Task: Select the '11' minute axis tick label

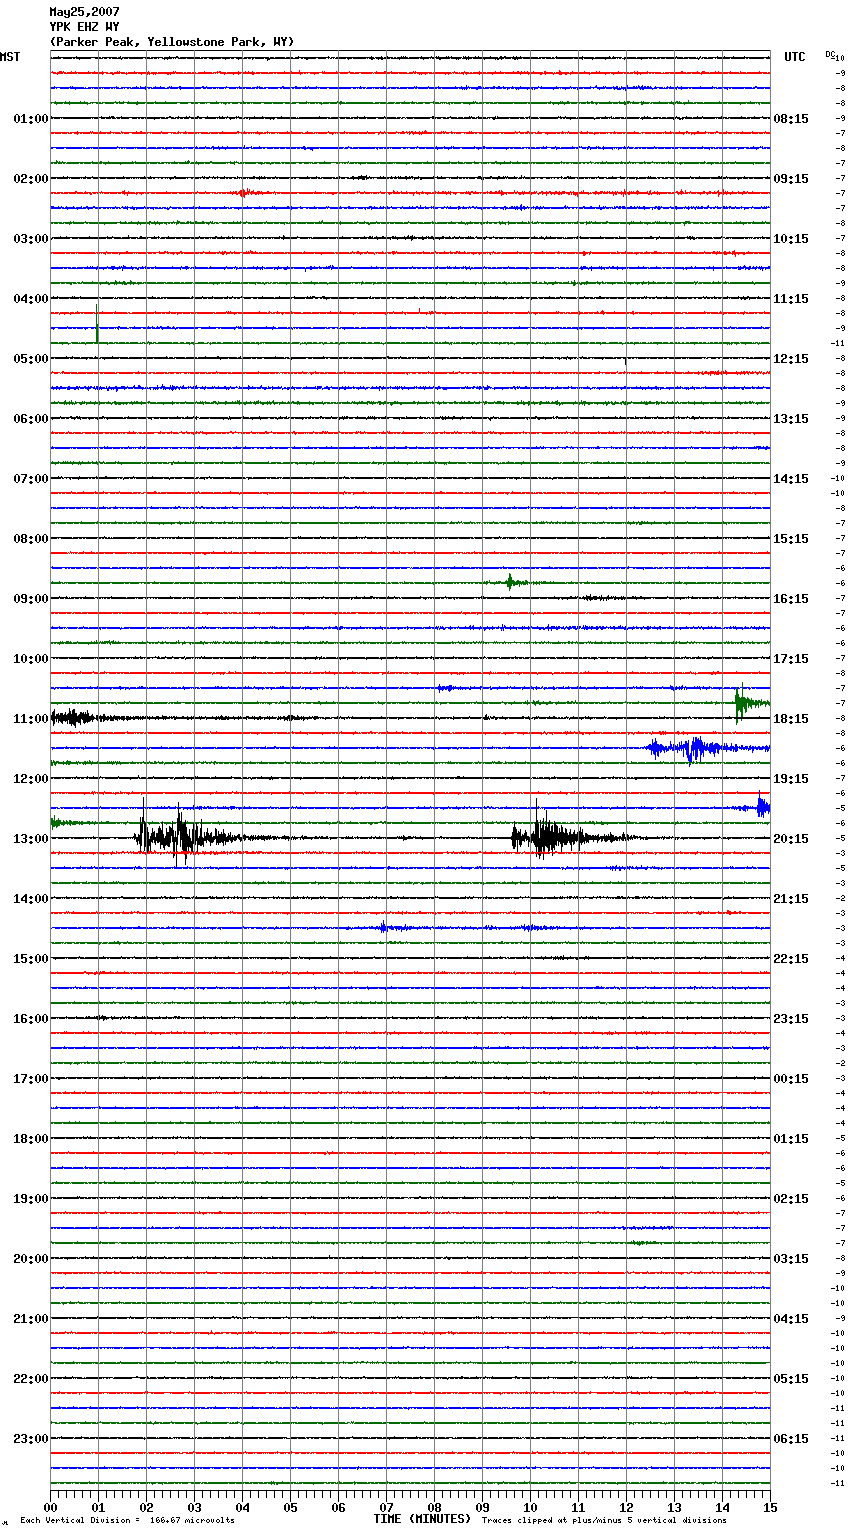Action: (579, 1507)
